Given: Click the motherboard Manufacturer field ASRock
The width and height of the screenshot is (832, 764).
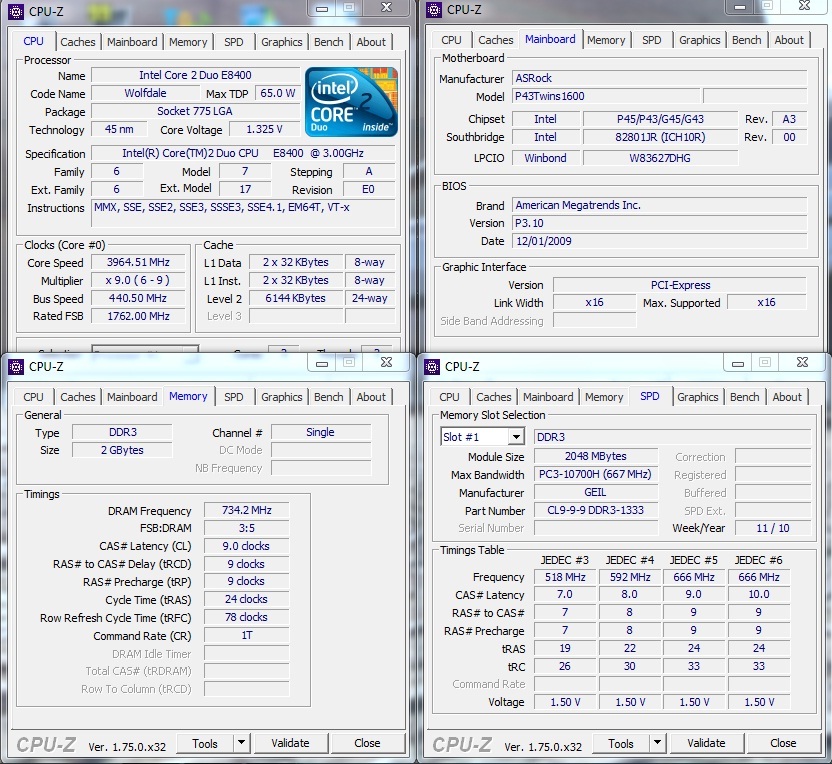Looking at the screenshot, I should [x=660, y=79].
